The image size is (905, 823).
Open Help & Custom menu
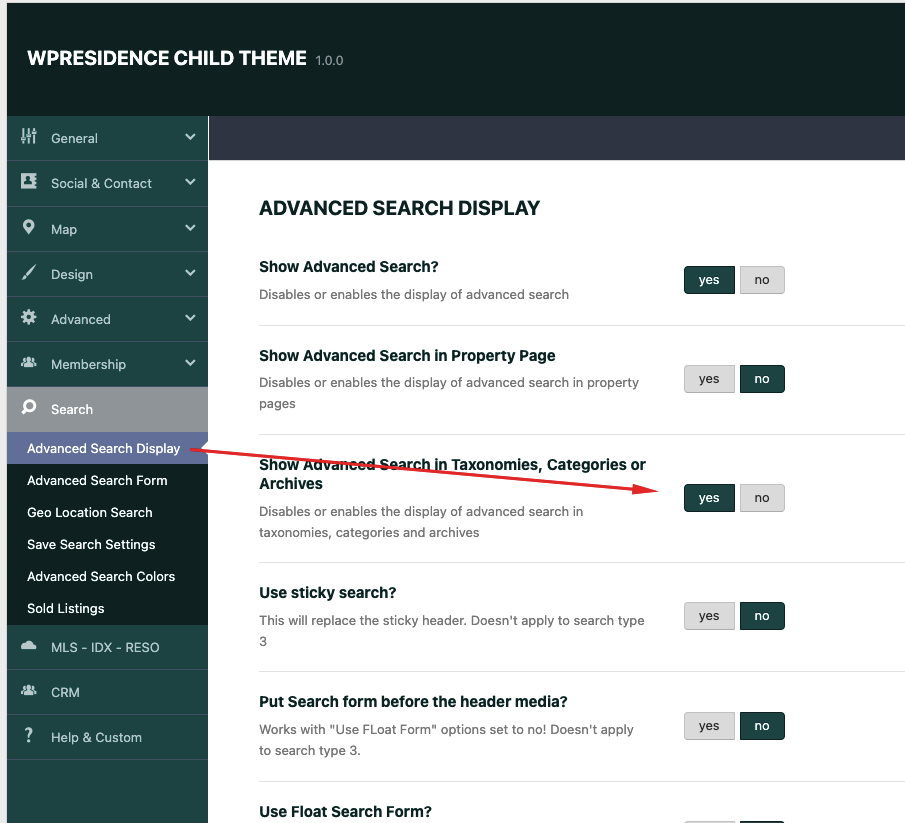click(x=107, y=738)
